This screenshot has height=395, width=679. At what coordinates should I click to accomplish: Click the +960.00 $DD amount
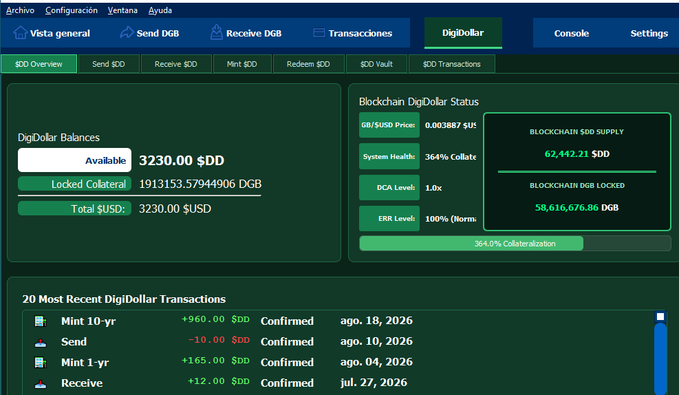[215, 320]
